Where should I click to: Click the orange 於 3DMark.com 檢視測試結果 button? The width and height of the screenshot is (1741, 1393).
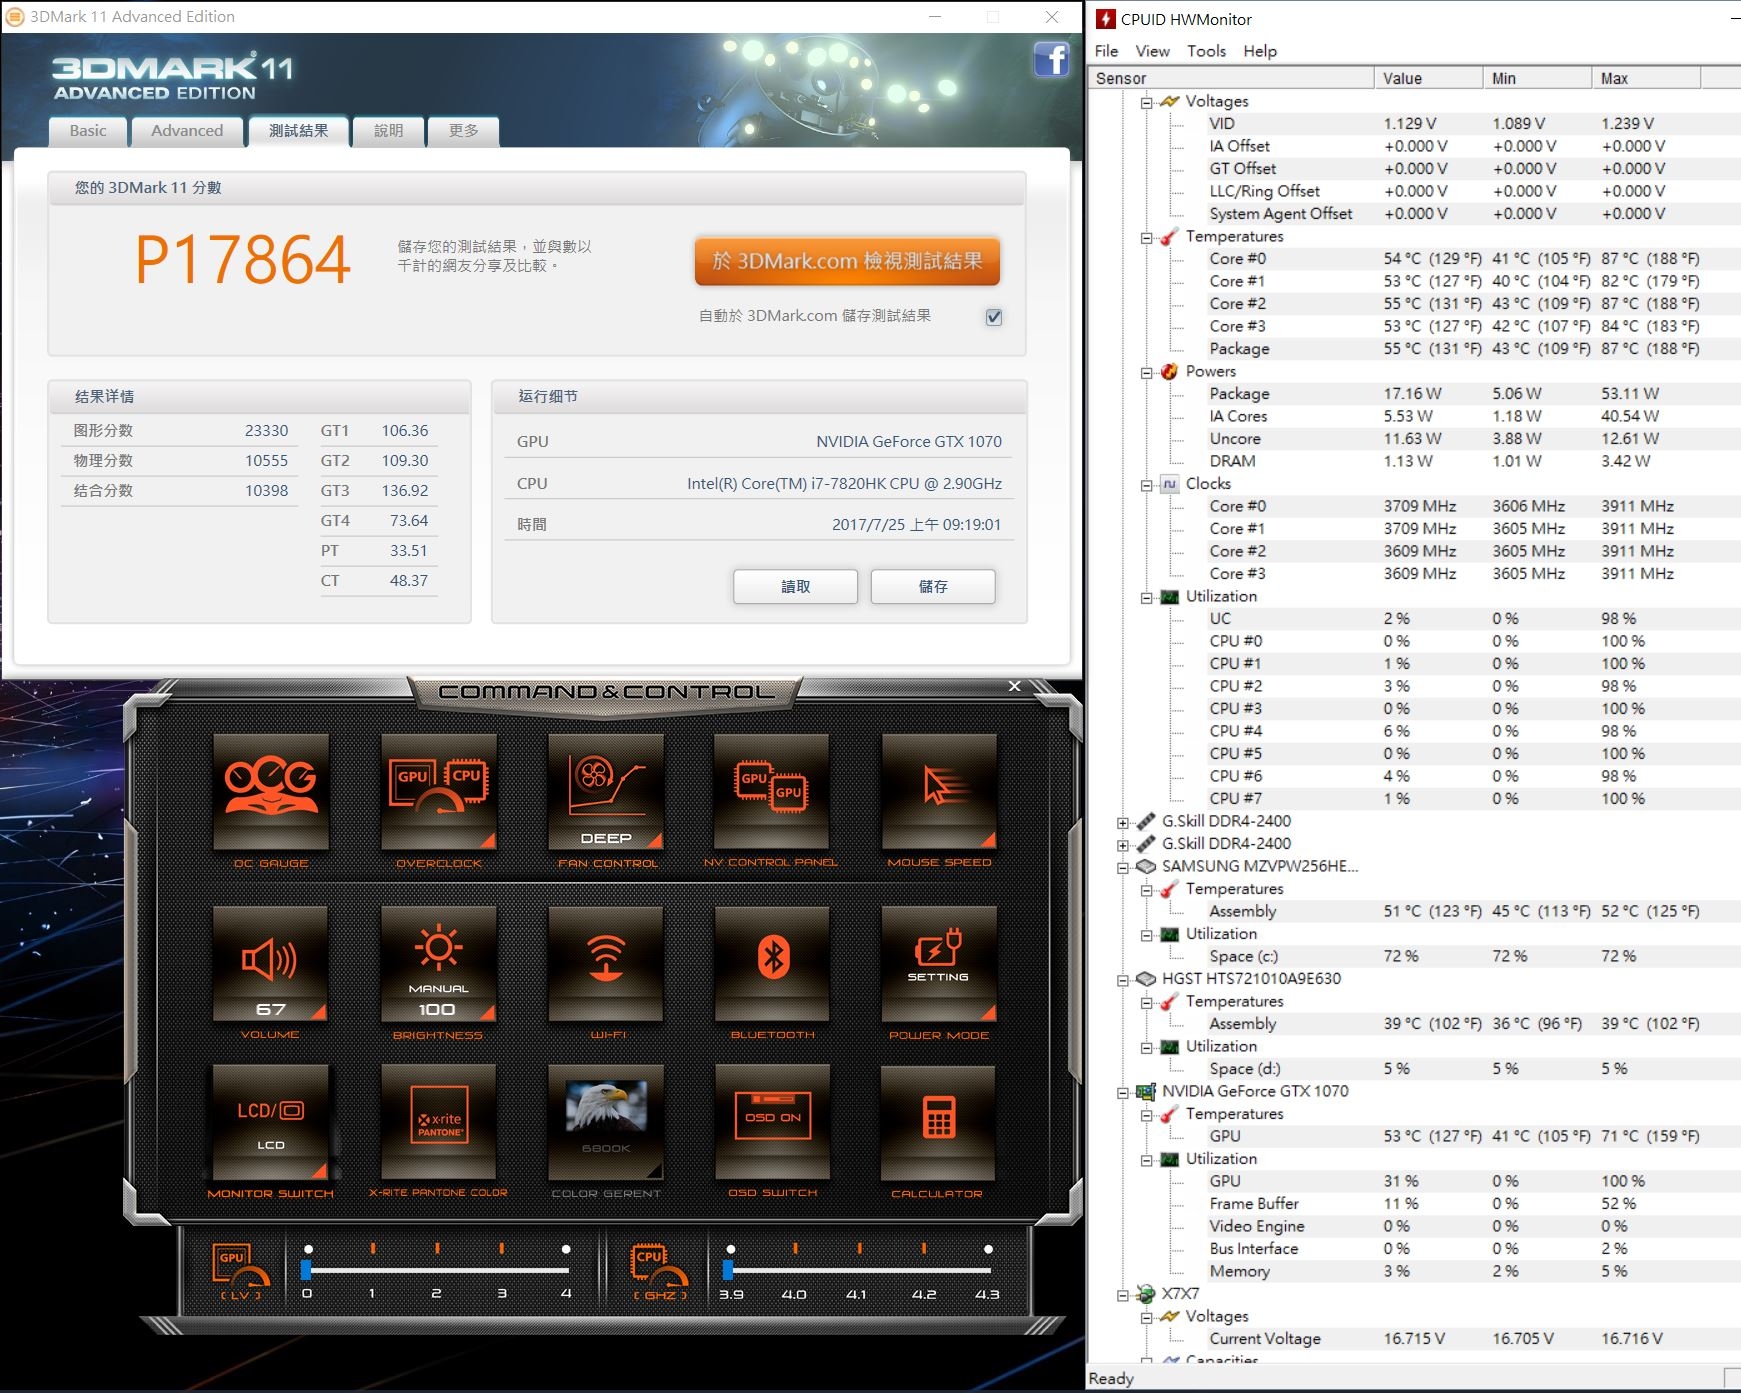pyautogui.click(x=847, y=261)
